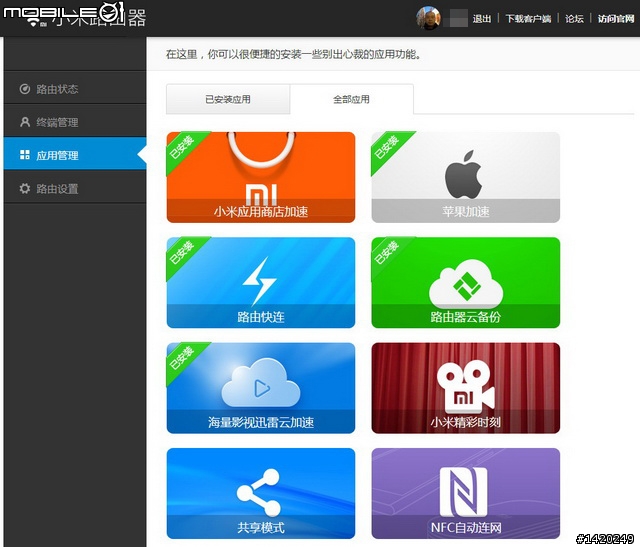Open the 海量影视迅雷云加速 app tile
This screenshot has height=547, width=640.
coord(261,388)
